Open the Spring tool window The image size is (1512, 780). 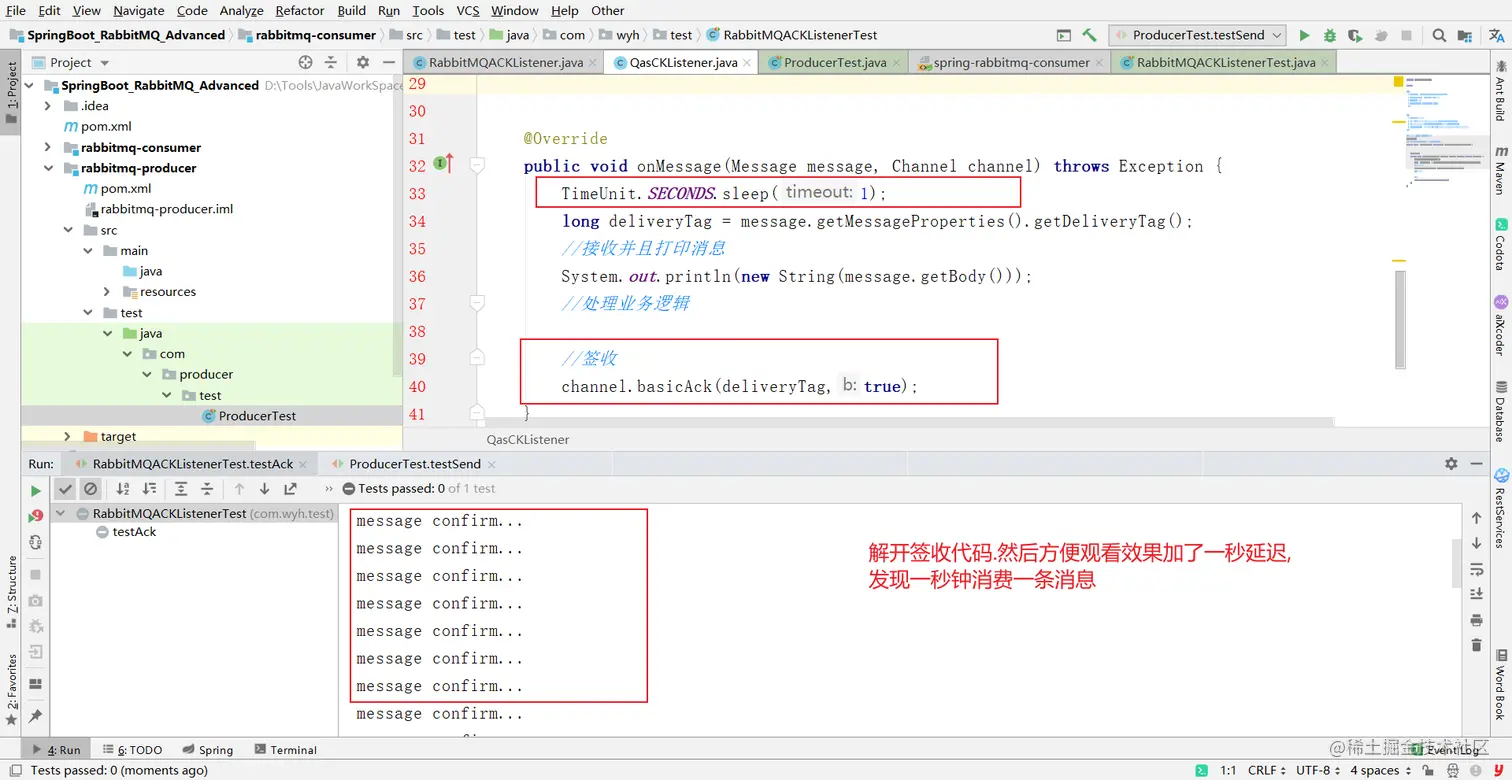point(208,750)
